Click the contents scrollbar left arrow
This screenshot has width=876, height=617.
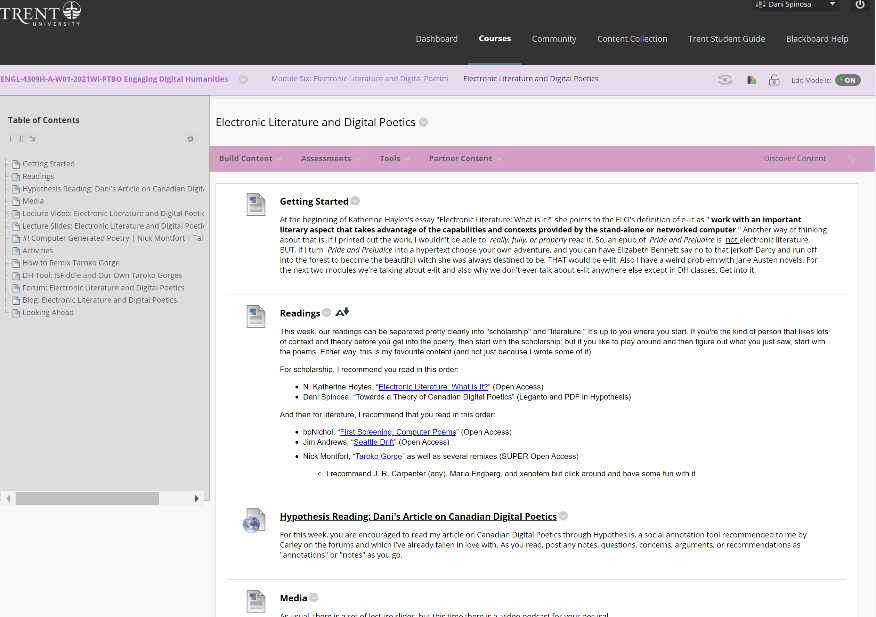[x=8, y=498]
